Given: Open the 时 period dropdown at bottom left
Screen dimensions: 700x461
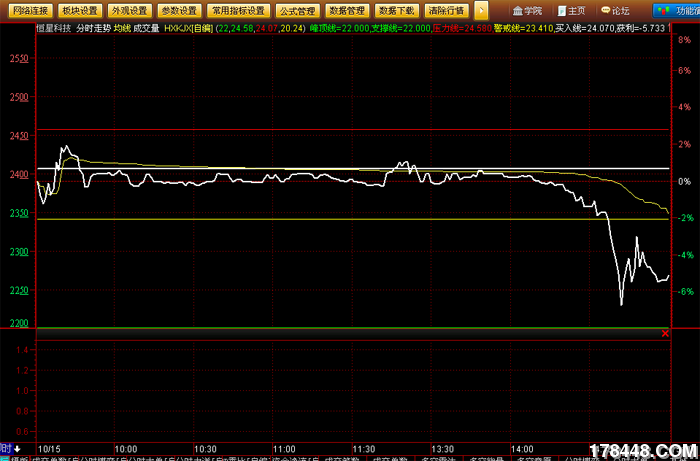Looking at the screenshot, I should [8, 449].
